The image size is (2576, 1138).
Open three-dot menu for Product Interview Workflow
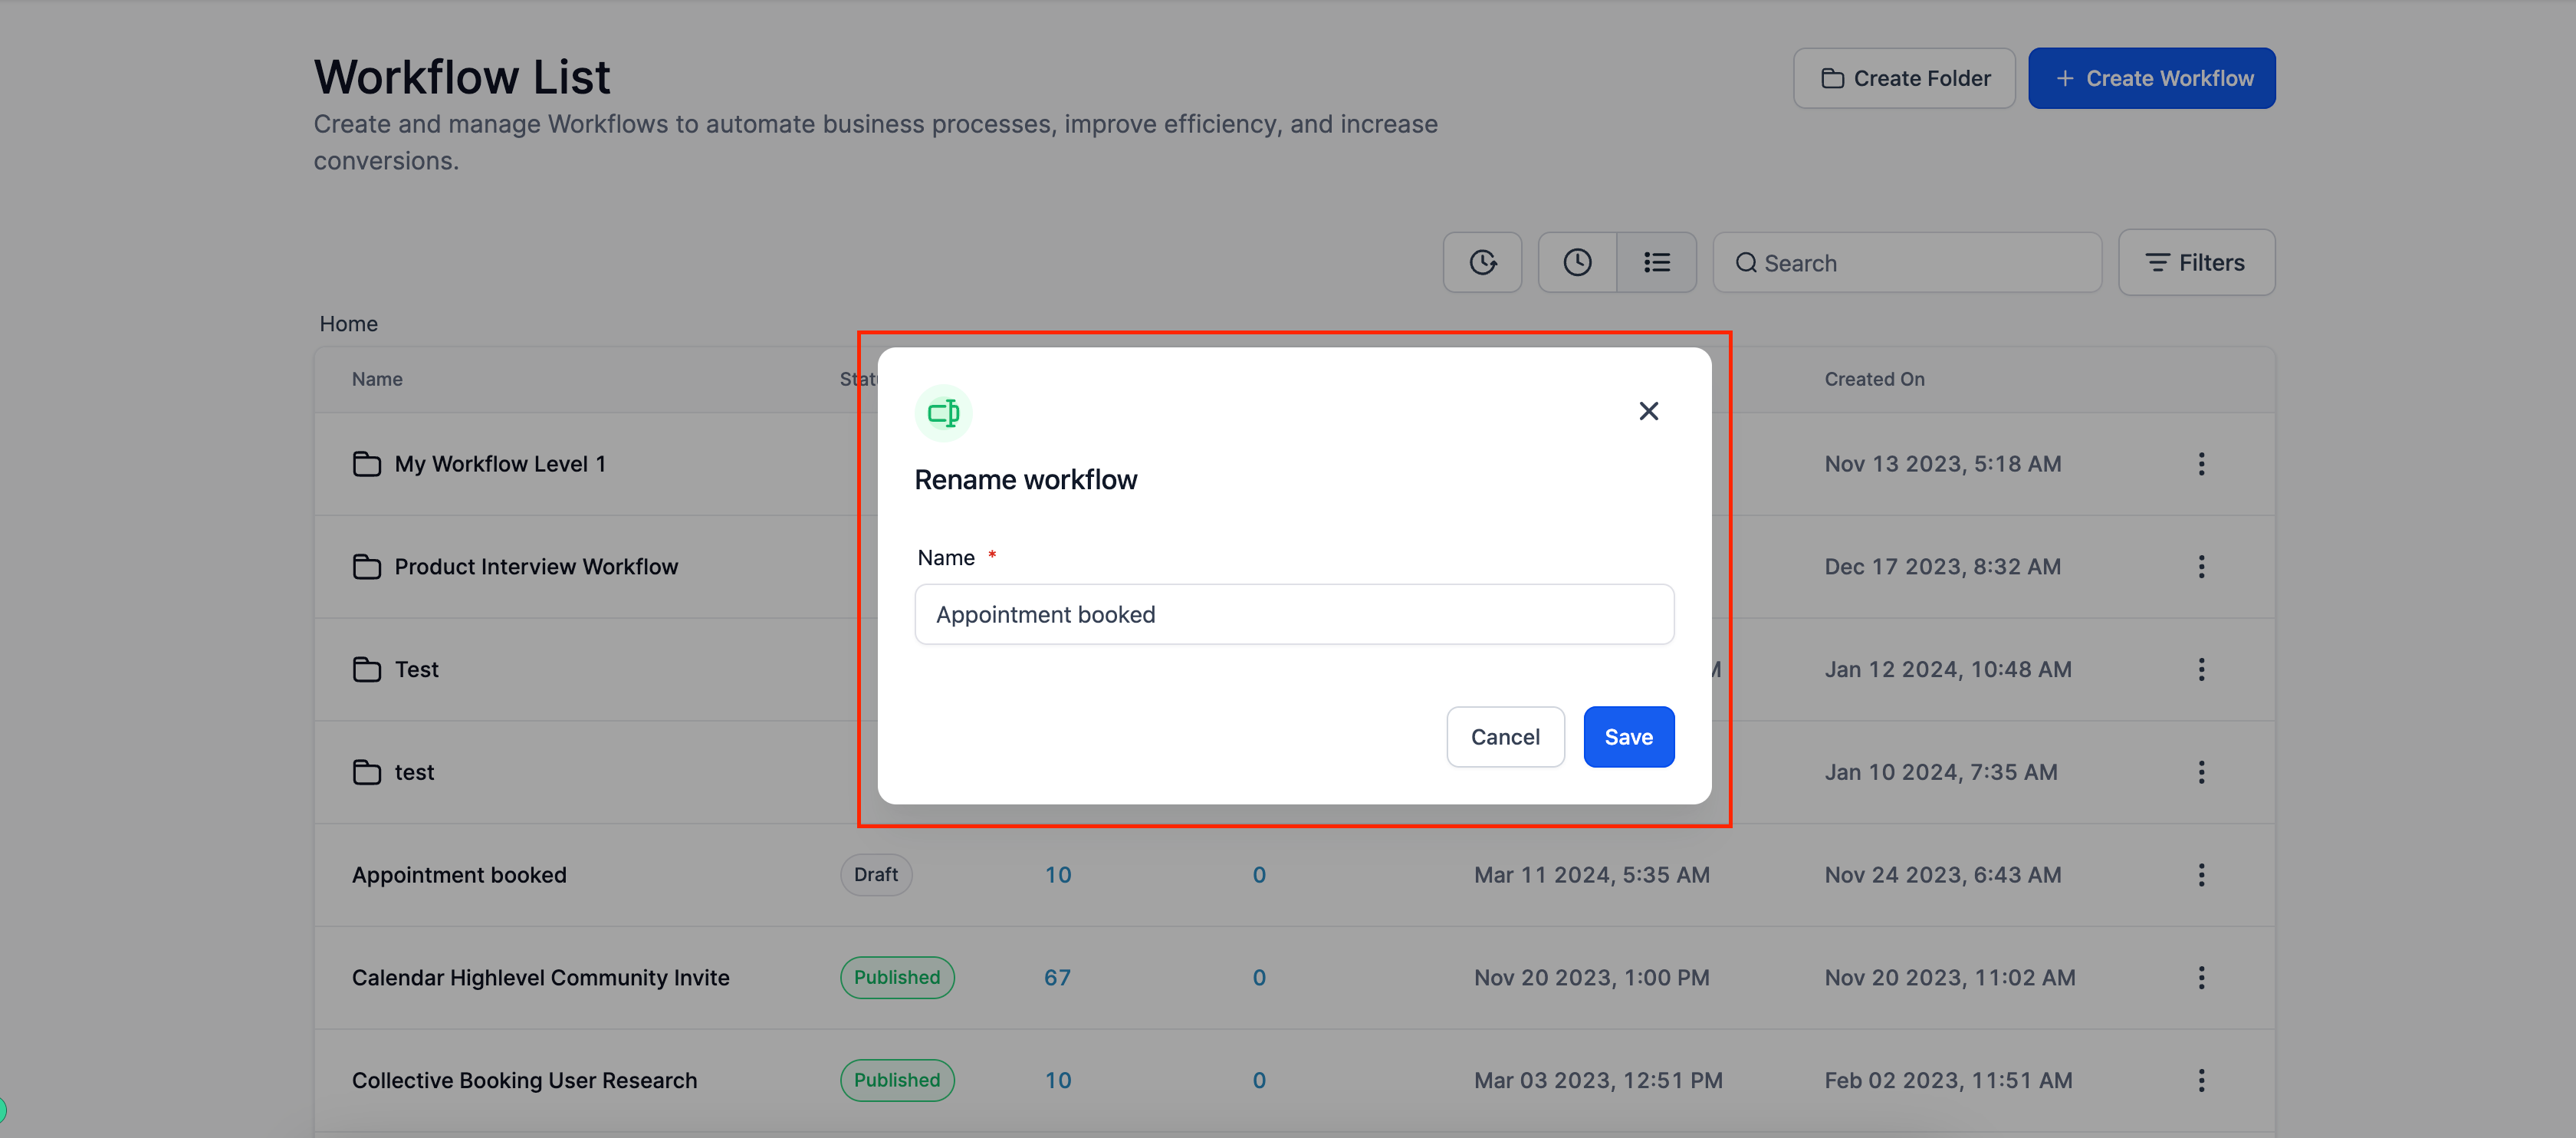click(x=2200, y=567)
